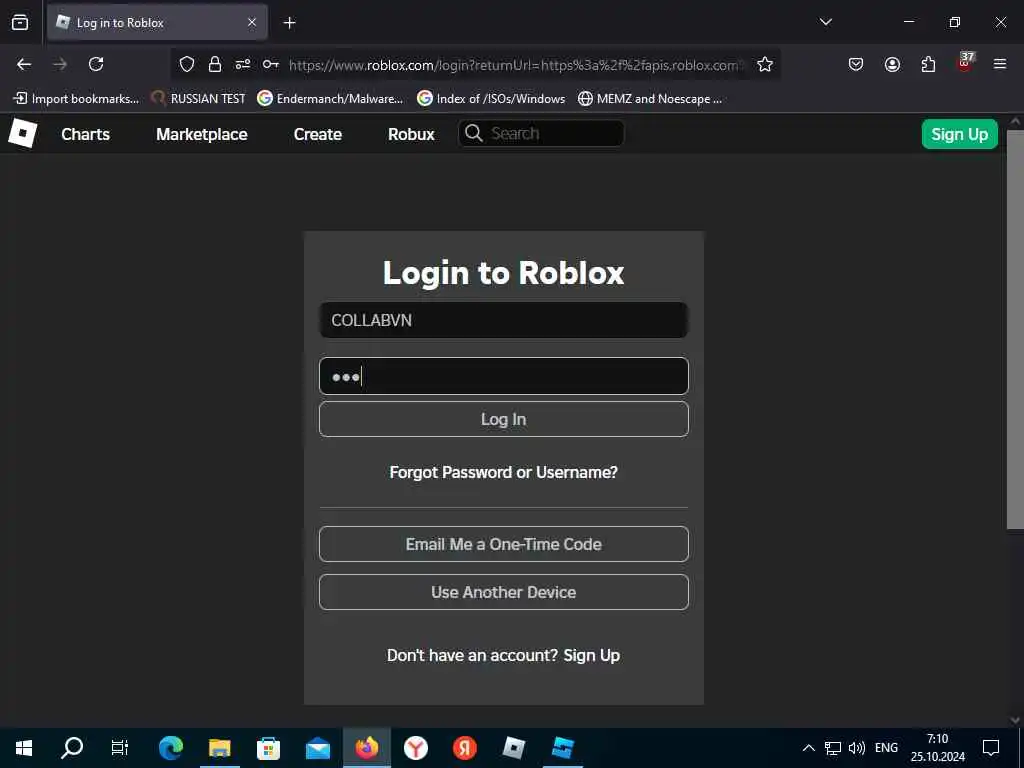
Task: Click the page vertical scrollbar thumb
Action: (x=1015, y=330)
